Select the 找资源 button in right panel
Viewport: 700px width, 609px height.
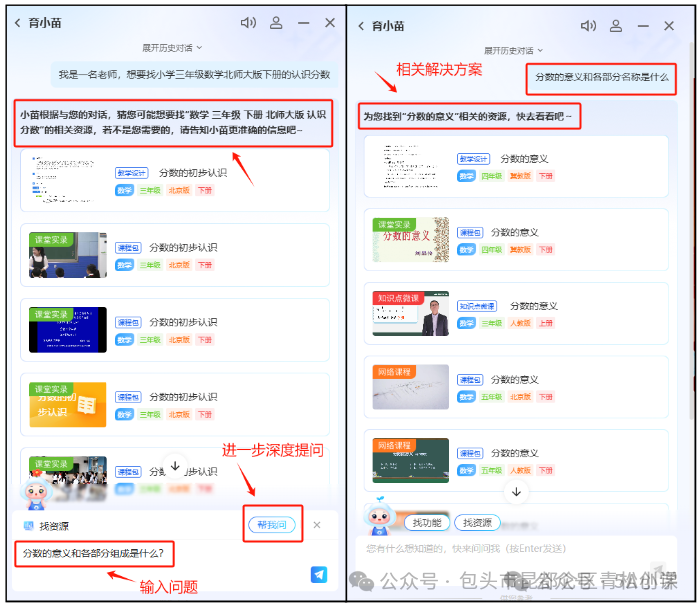point(477,522)
